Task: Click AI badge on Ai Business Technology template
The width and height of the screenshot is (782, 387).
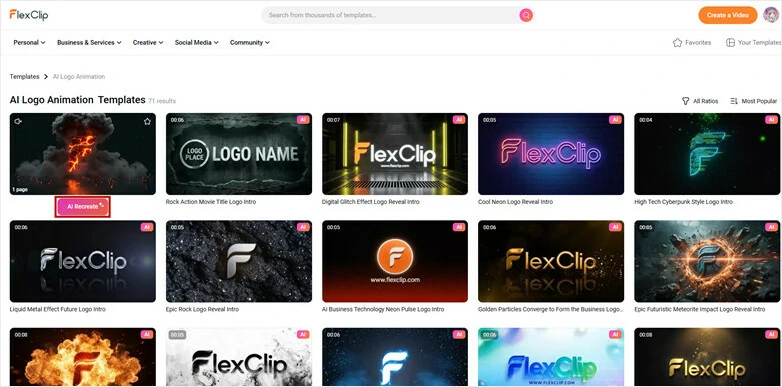Action: 459,227
